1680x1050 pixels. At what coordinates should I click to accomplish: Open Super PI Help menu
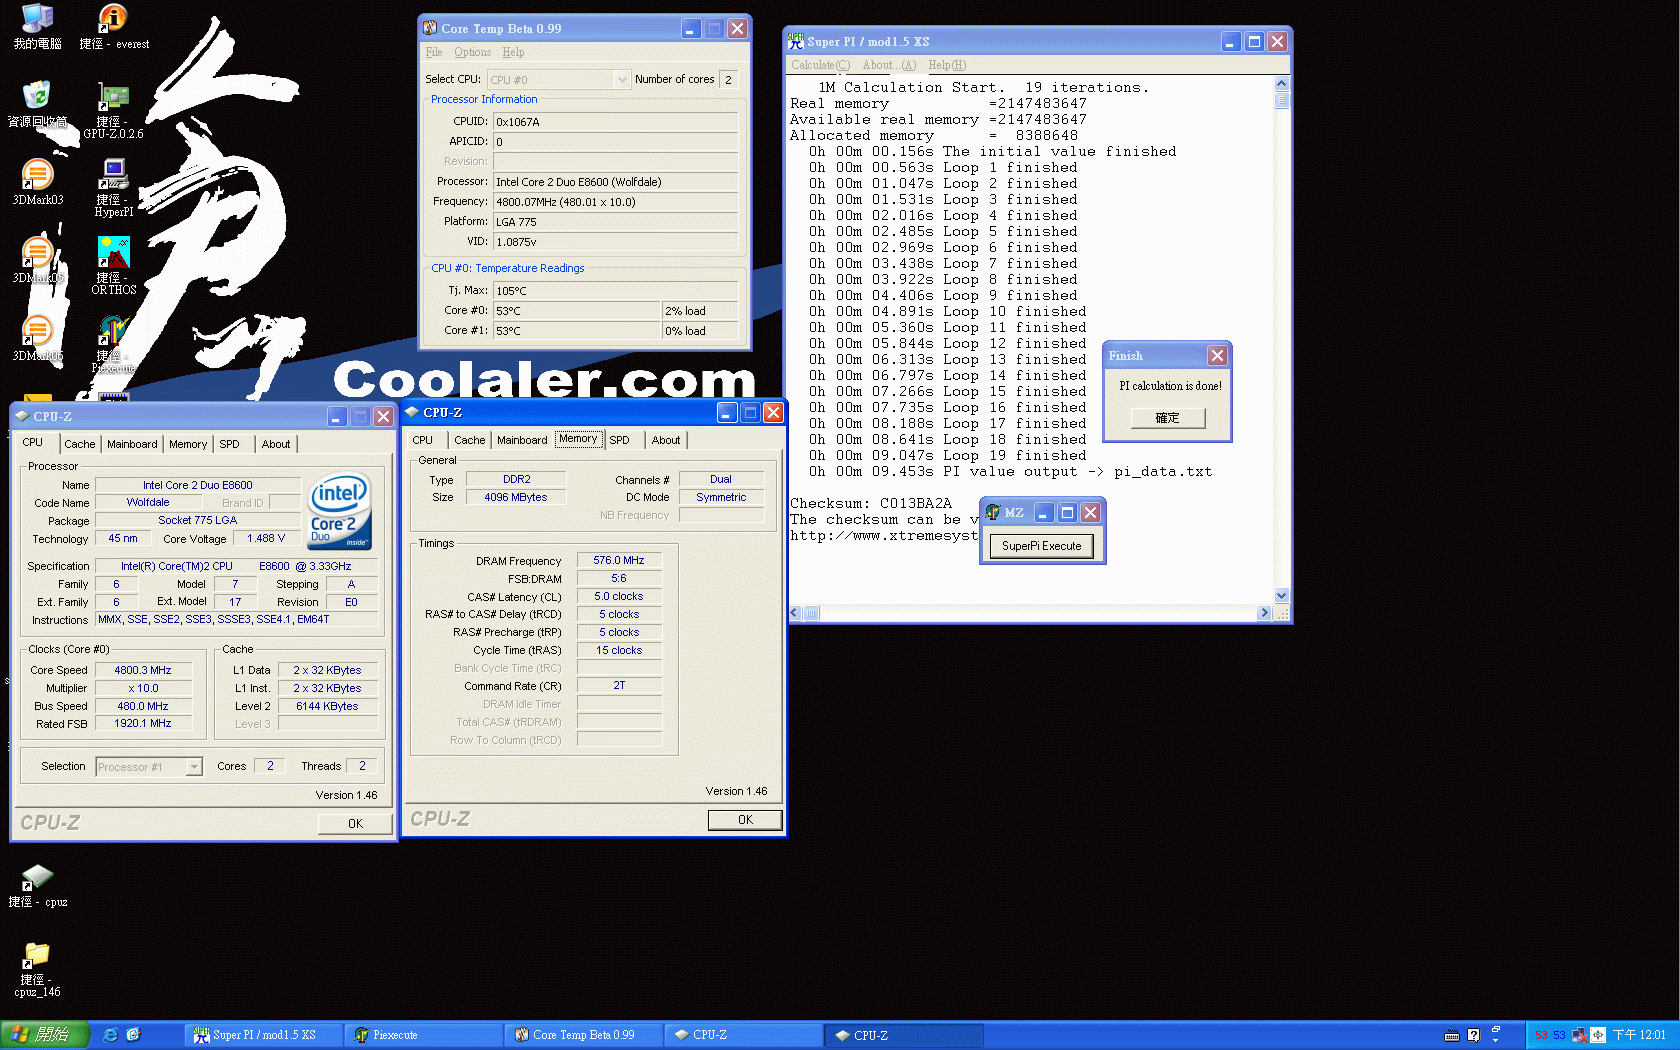pos(947,65)
